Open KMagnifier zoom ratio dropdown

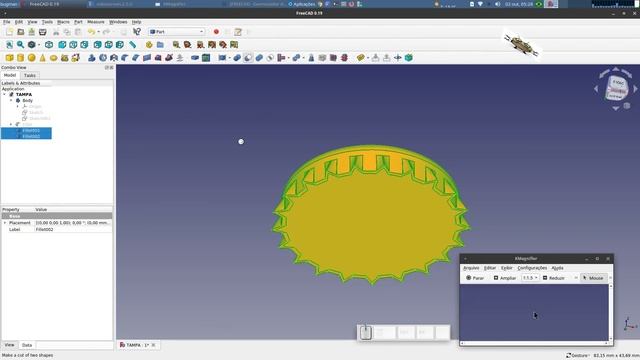pyautogui.click(x=530, y=278)
